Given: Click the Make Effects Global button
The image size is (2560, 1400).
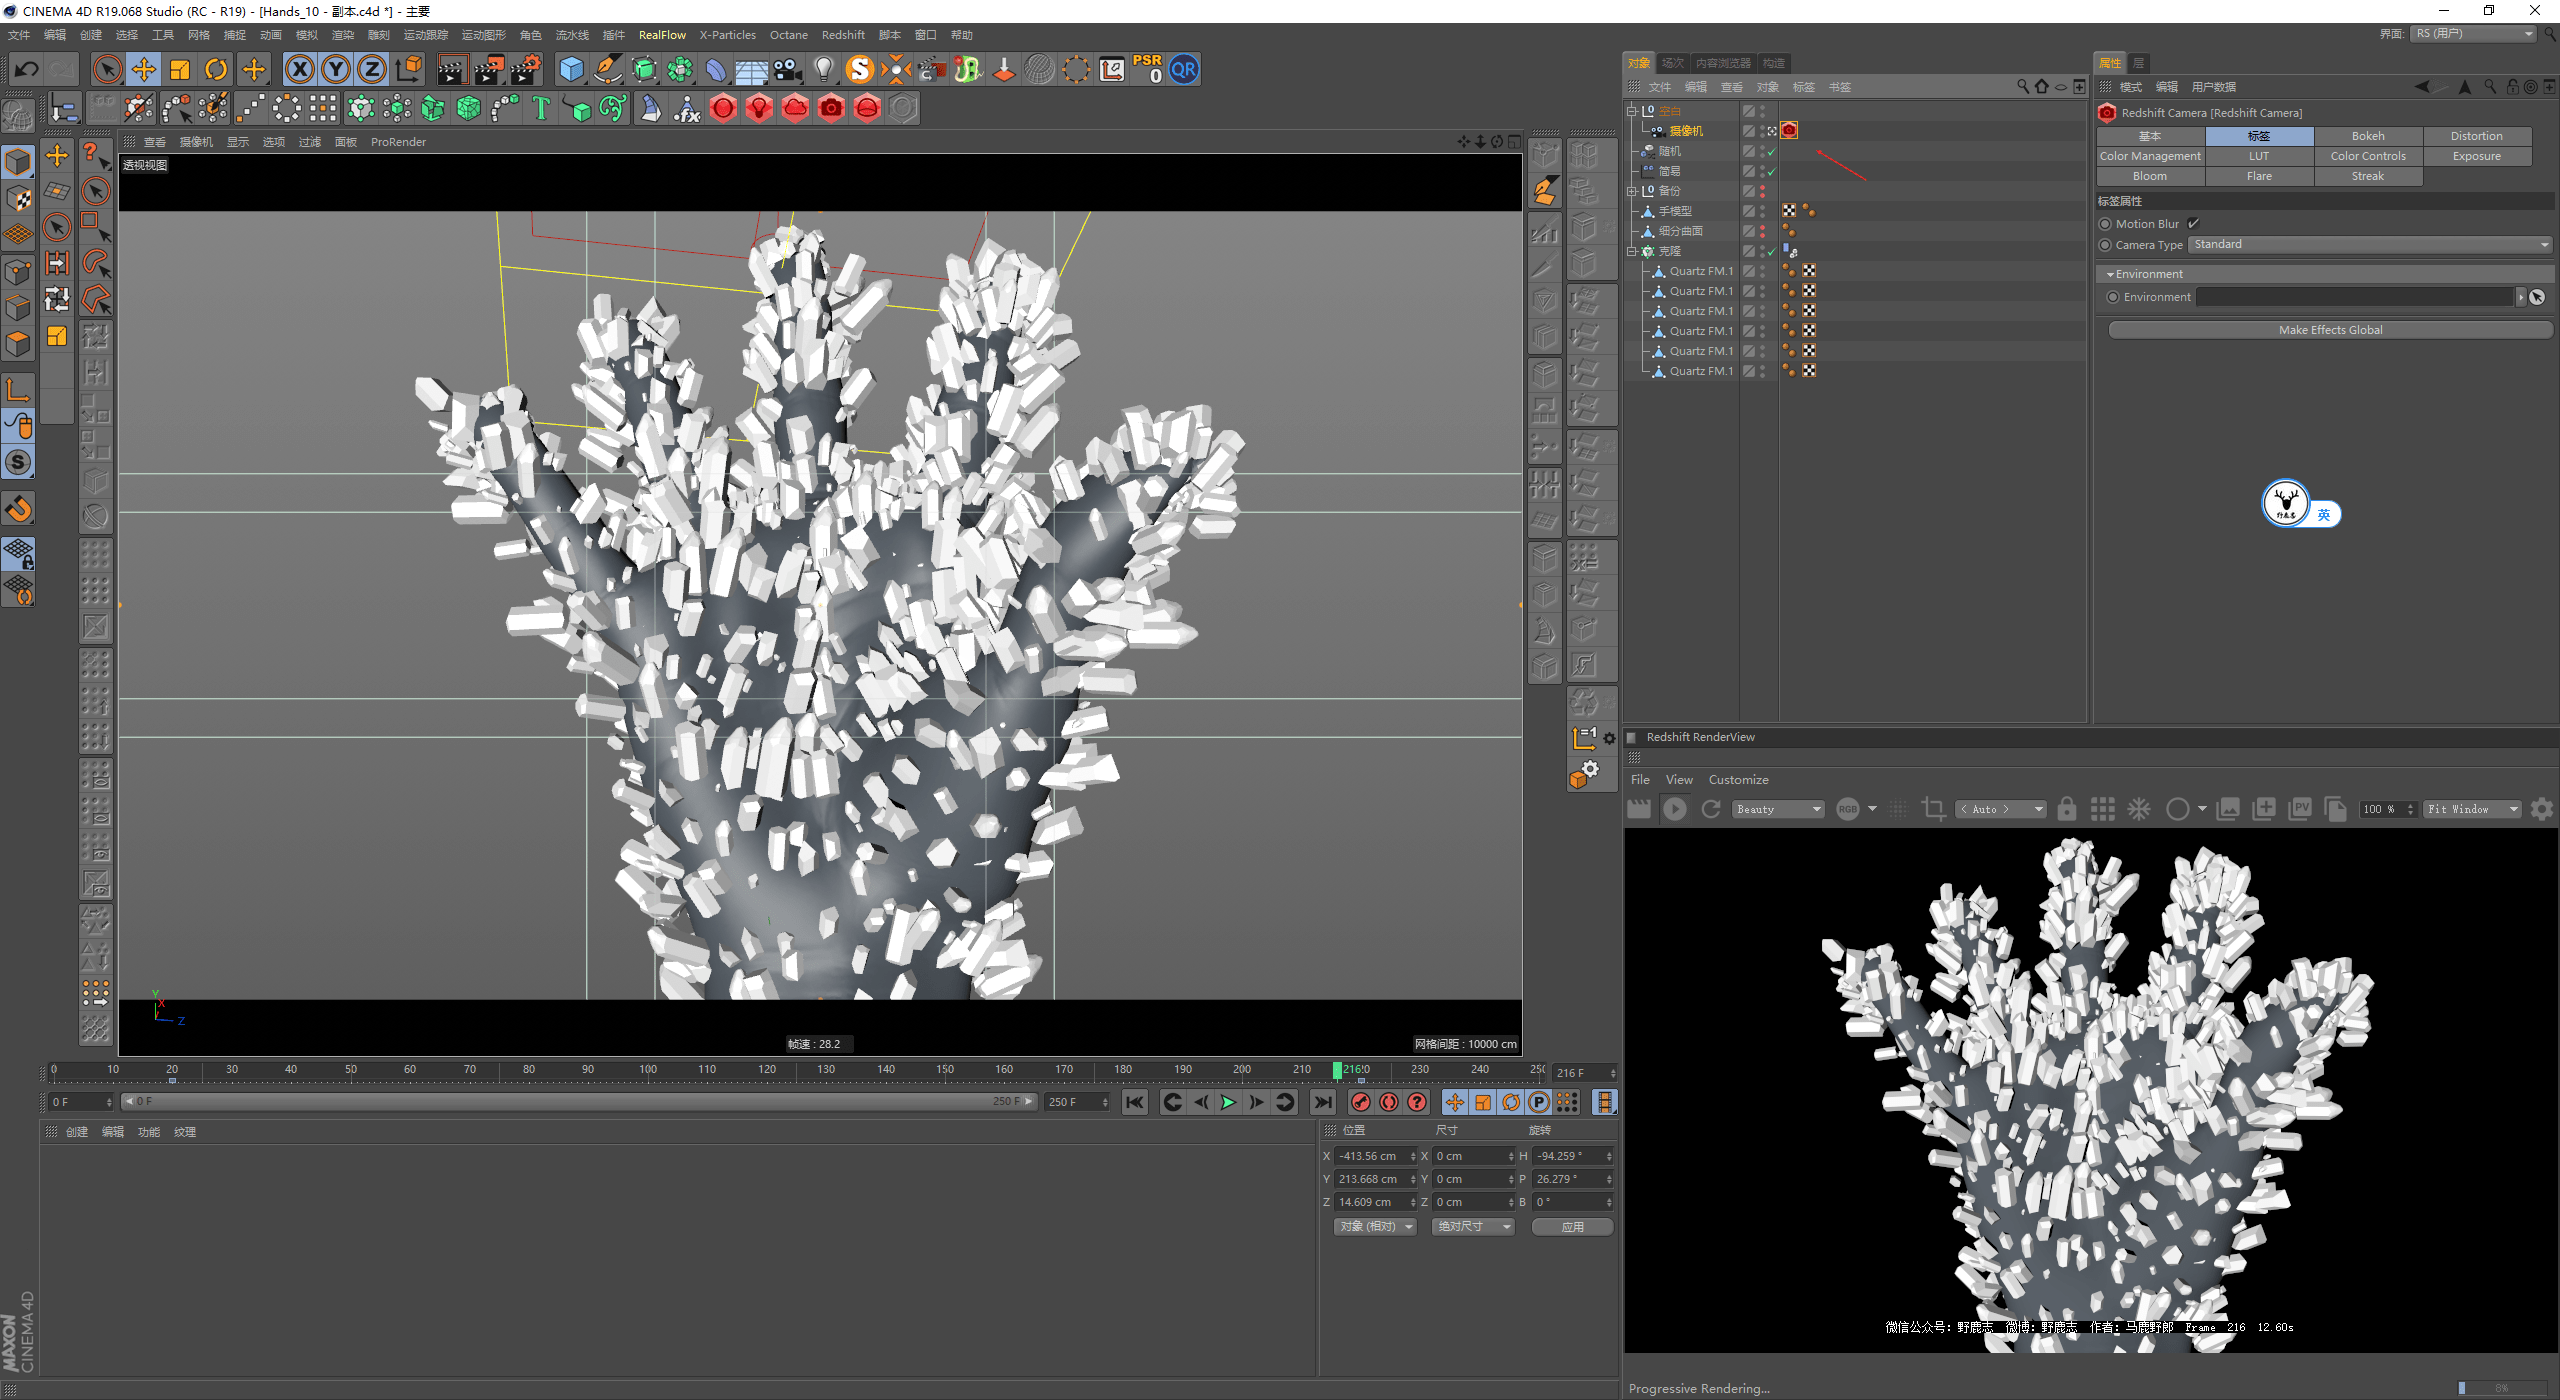Looking at the screenshot, I should click(2330, 330).
